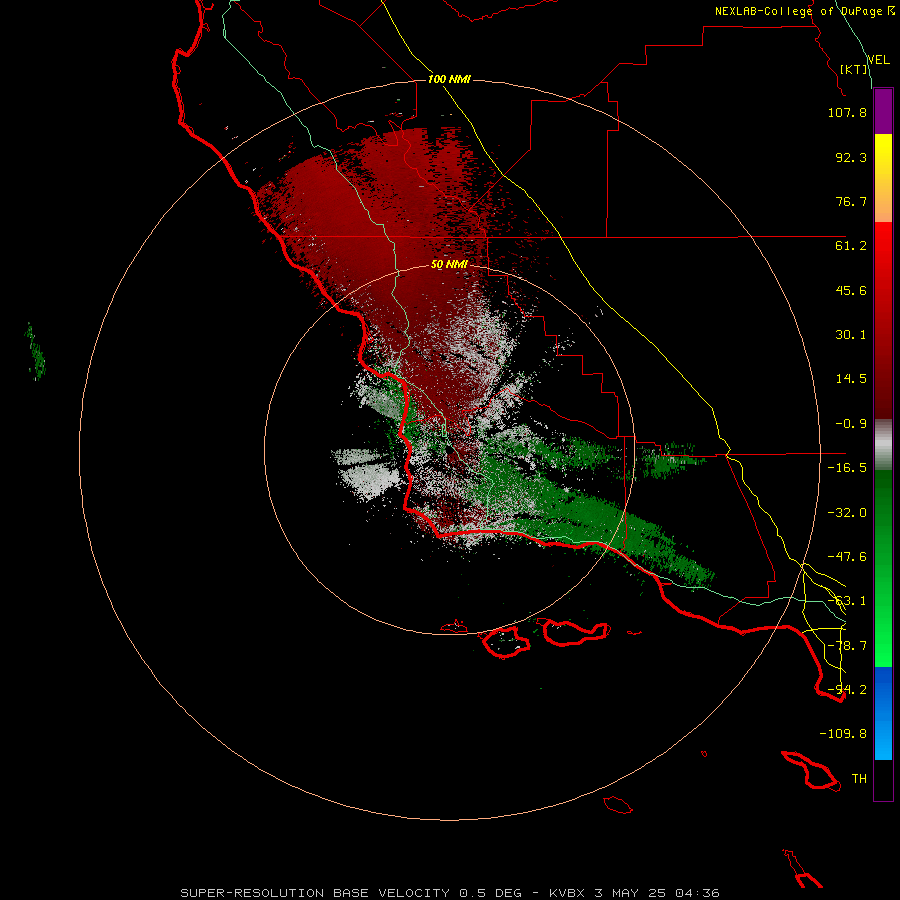
Task: Click the TH threshold label
Action: pyautogui.click(x=859, y=779)
